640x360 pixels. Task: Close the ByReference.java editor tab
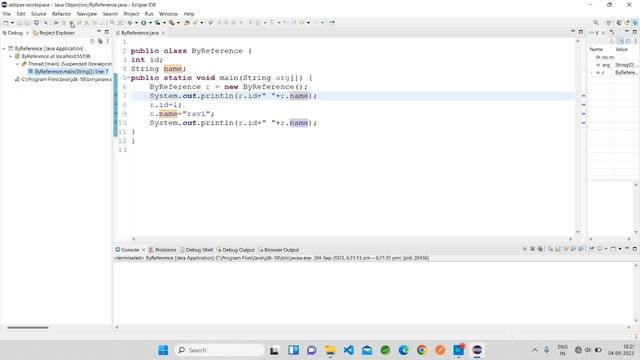(163, 33)
